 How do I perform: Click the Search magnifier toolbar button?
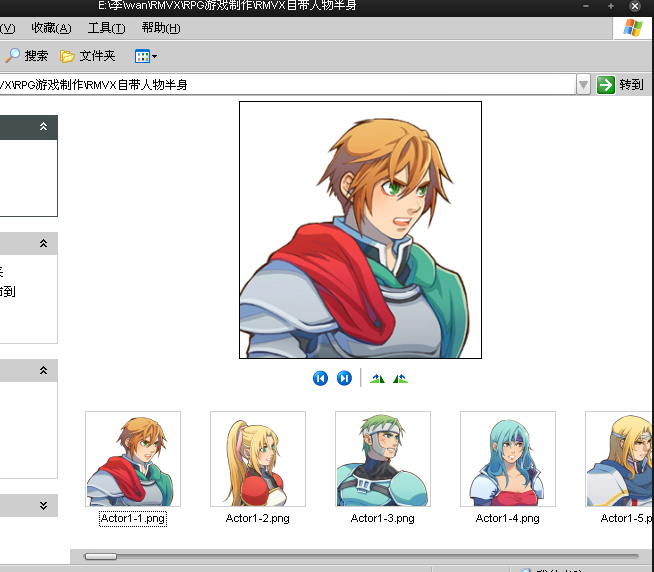[x=26, y=56]
